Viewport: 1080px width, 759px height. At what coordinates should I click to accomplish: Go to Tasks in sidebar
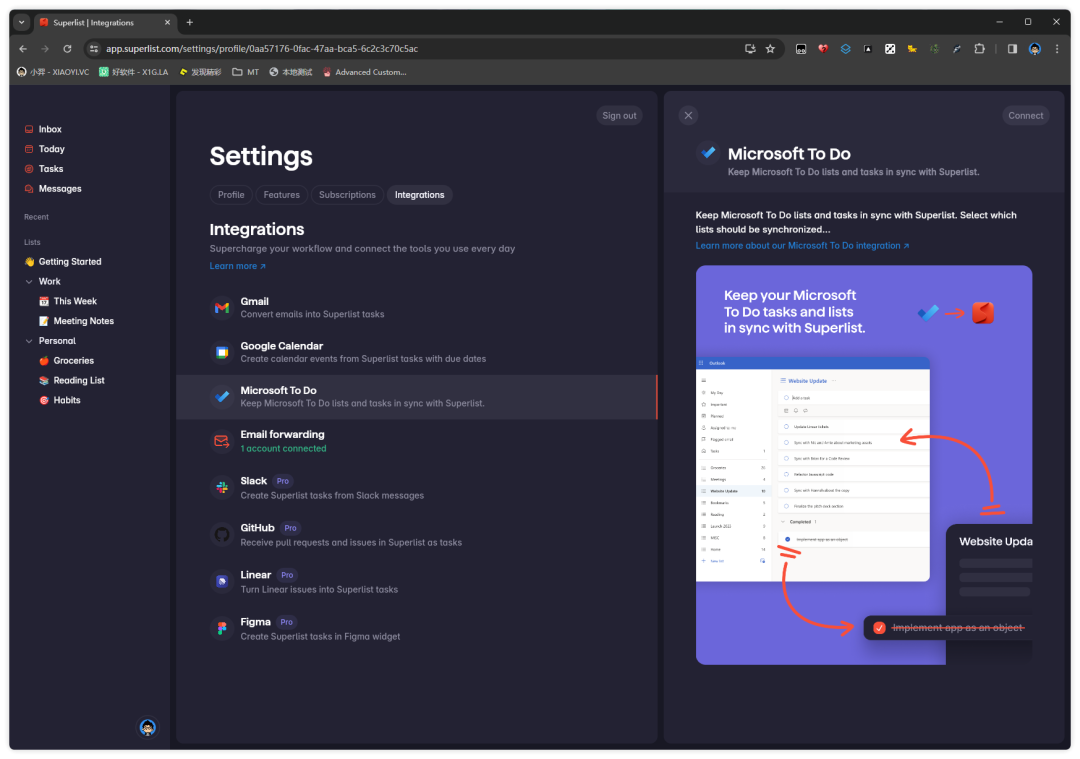point(44,169)
